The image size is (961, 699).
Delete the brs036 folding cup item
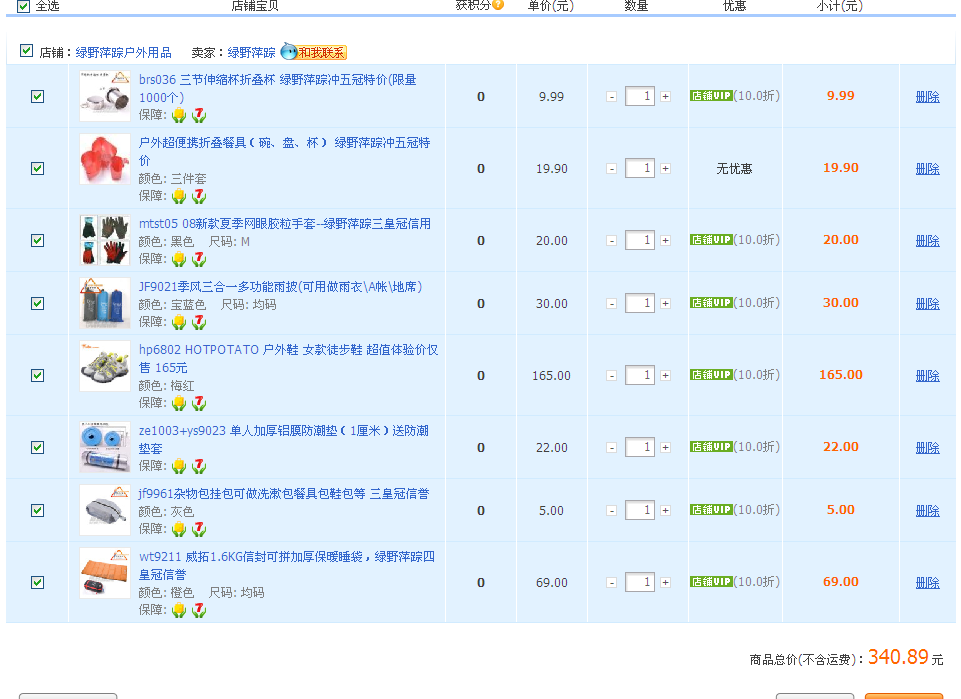(x=927, y=97)
